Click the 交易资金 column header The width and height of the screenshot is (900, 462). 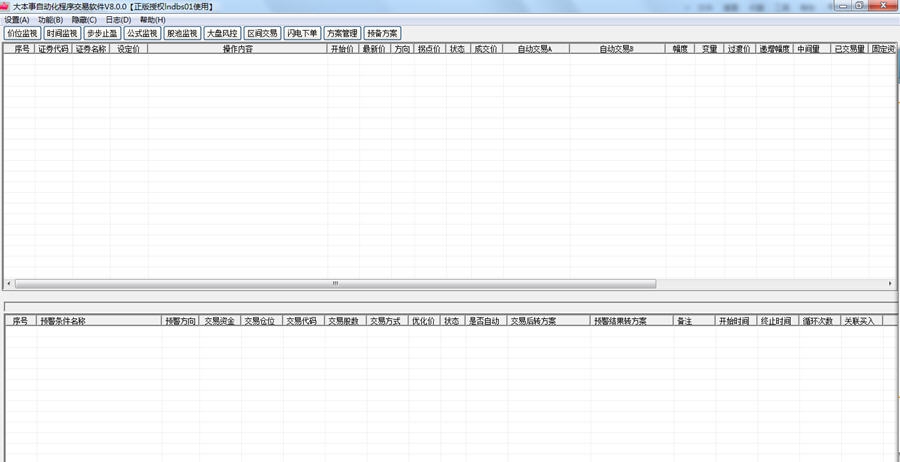tap(220, 321)
